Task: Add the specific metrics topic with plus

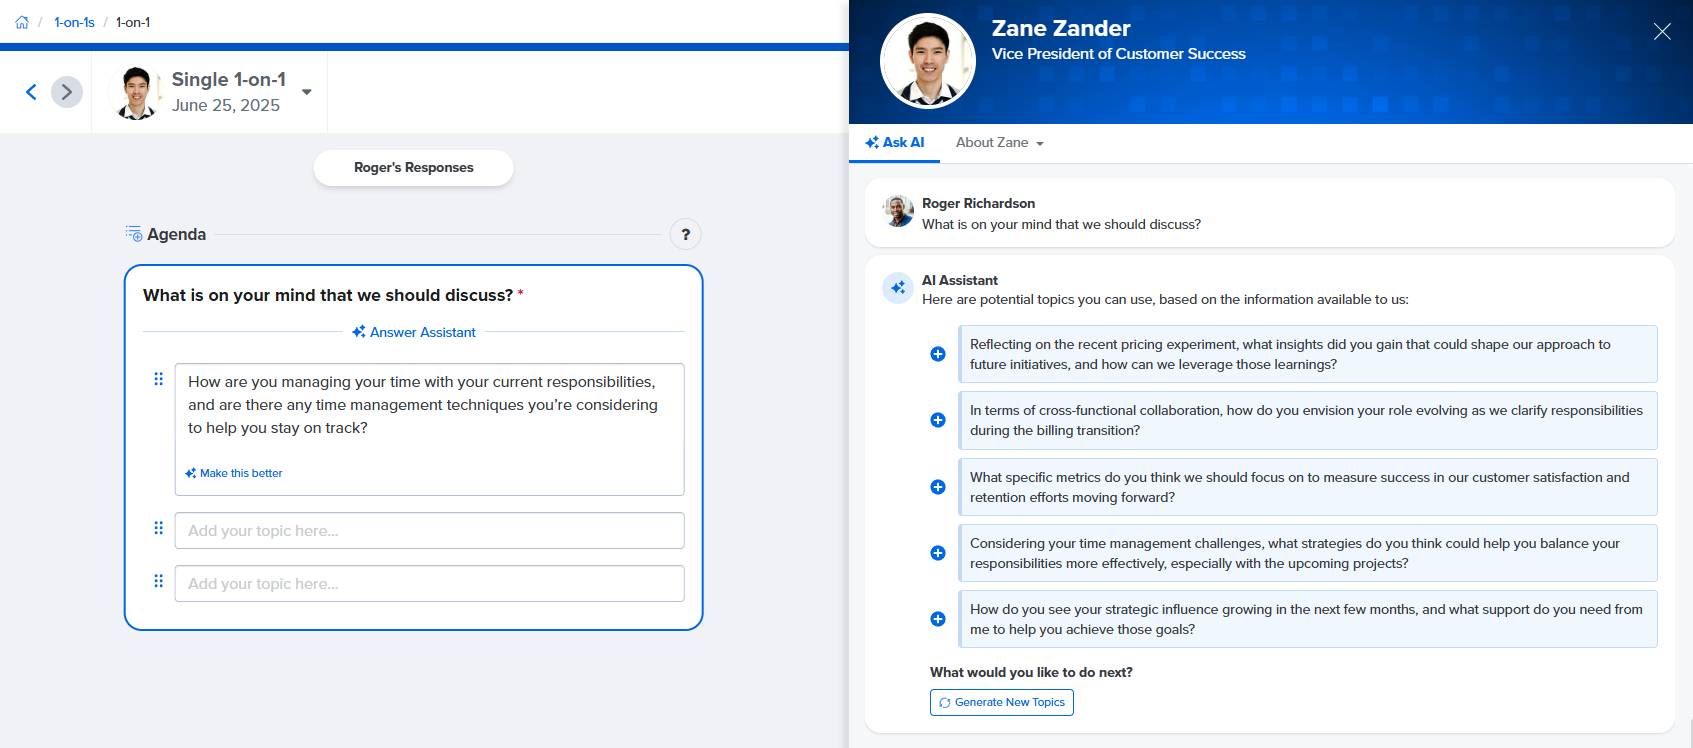Action: click(x=938, y=487)
